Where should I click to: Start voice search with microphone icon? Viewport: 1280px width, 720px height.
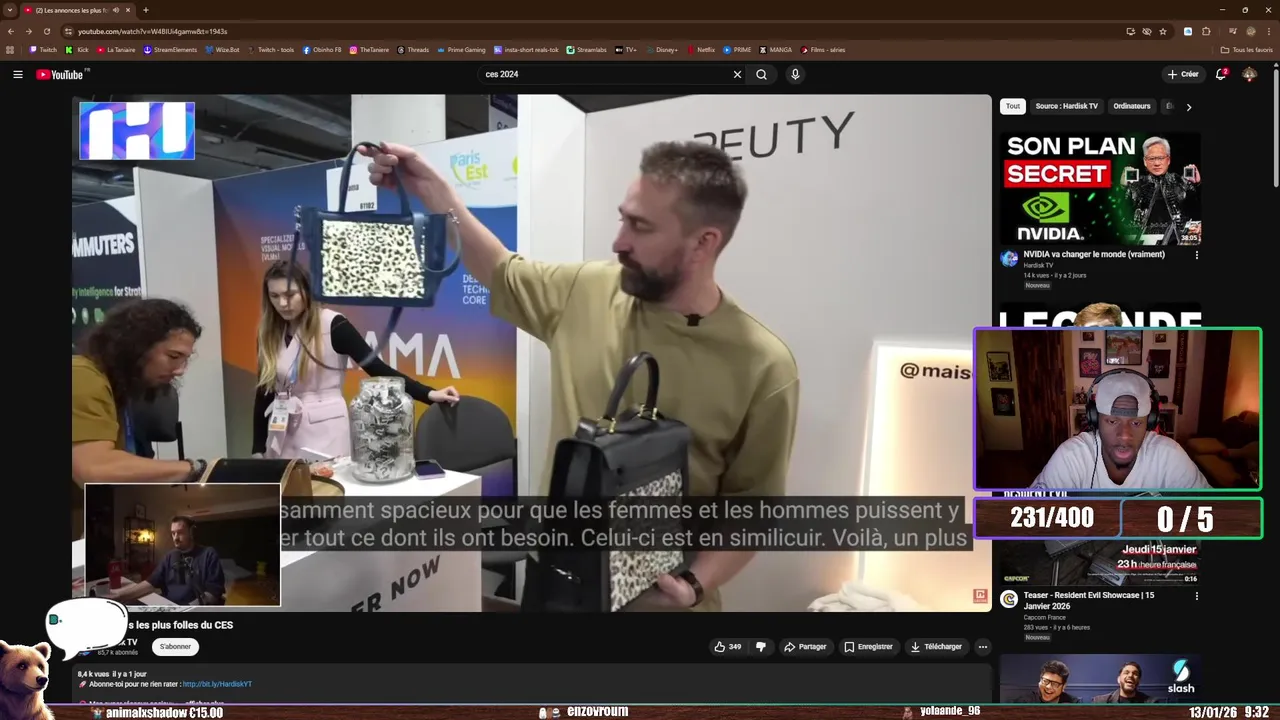pyautogui.click(x=795, y=74)
